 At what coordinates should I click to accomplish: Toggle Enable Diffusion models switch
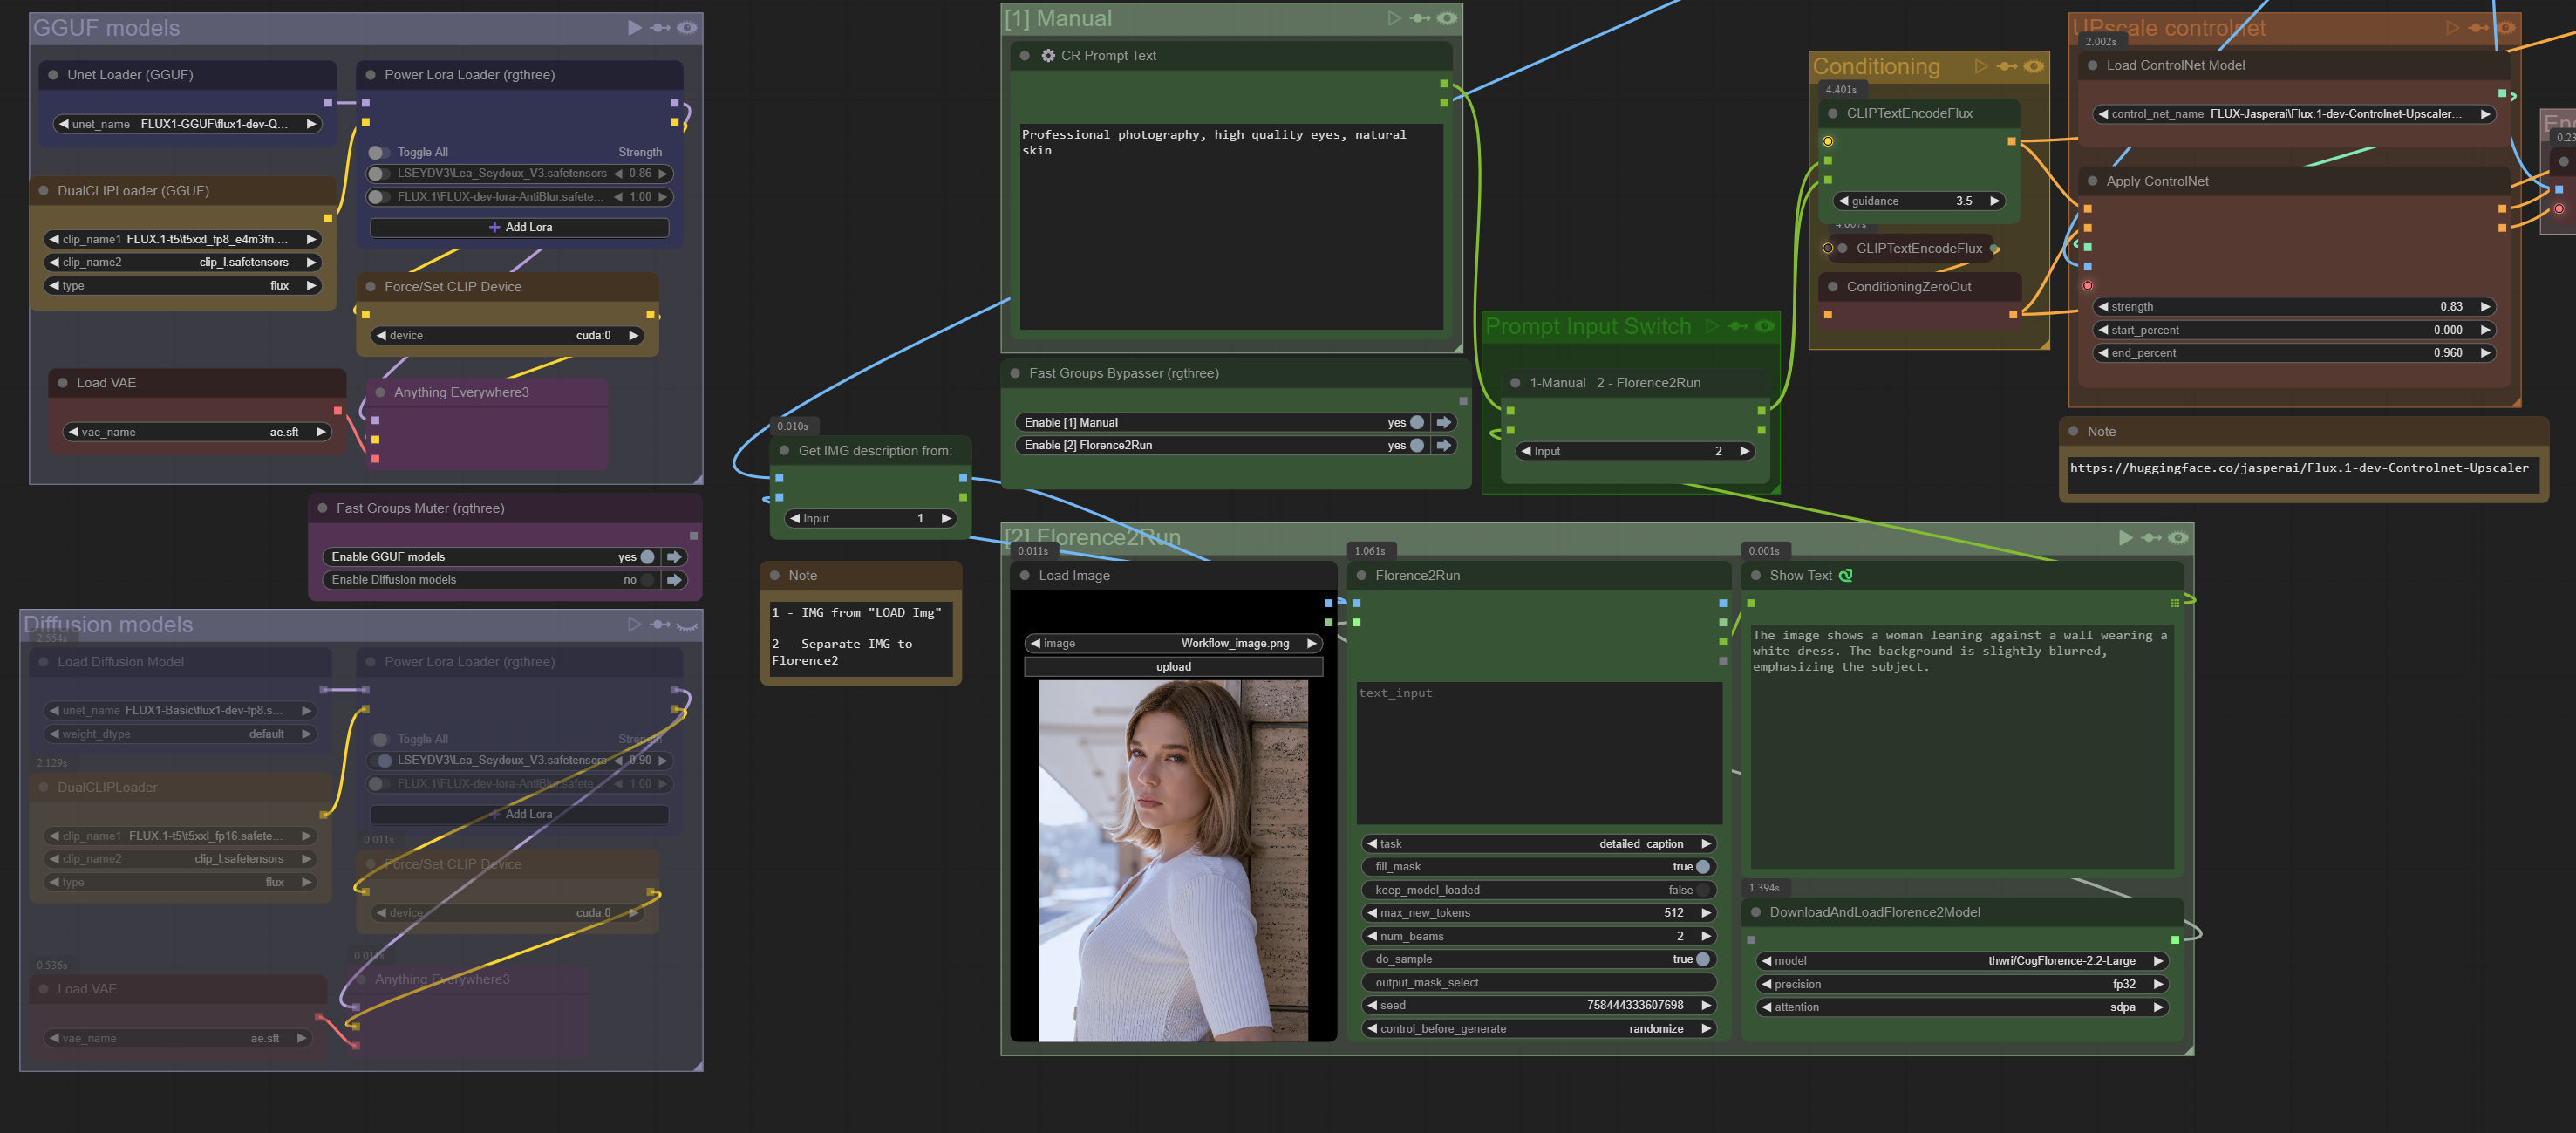click(647, 580)
